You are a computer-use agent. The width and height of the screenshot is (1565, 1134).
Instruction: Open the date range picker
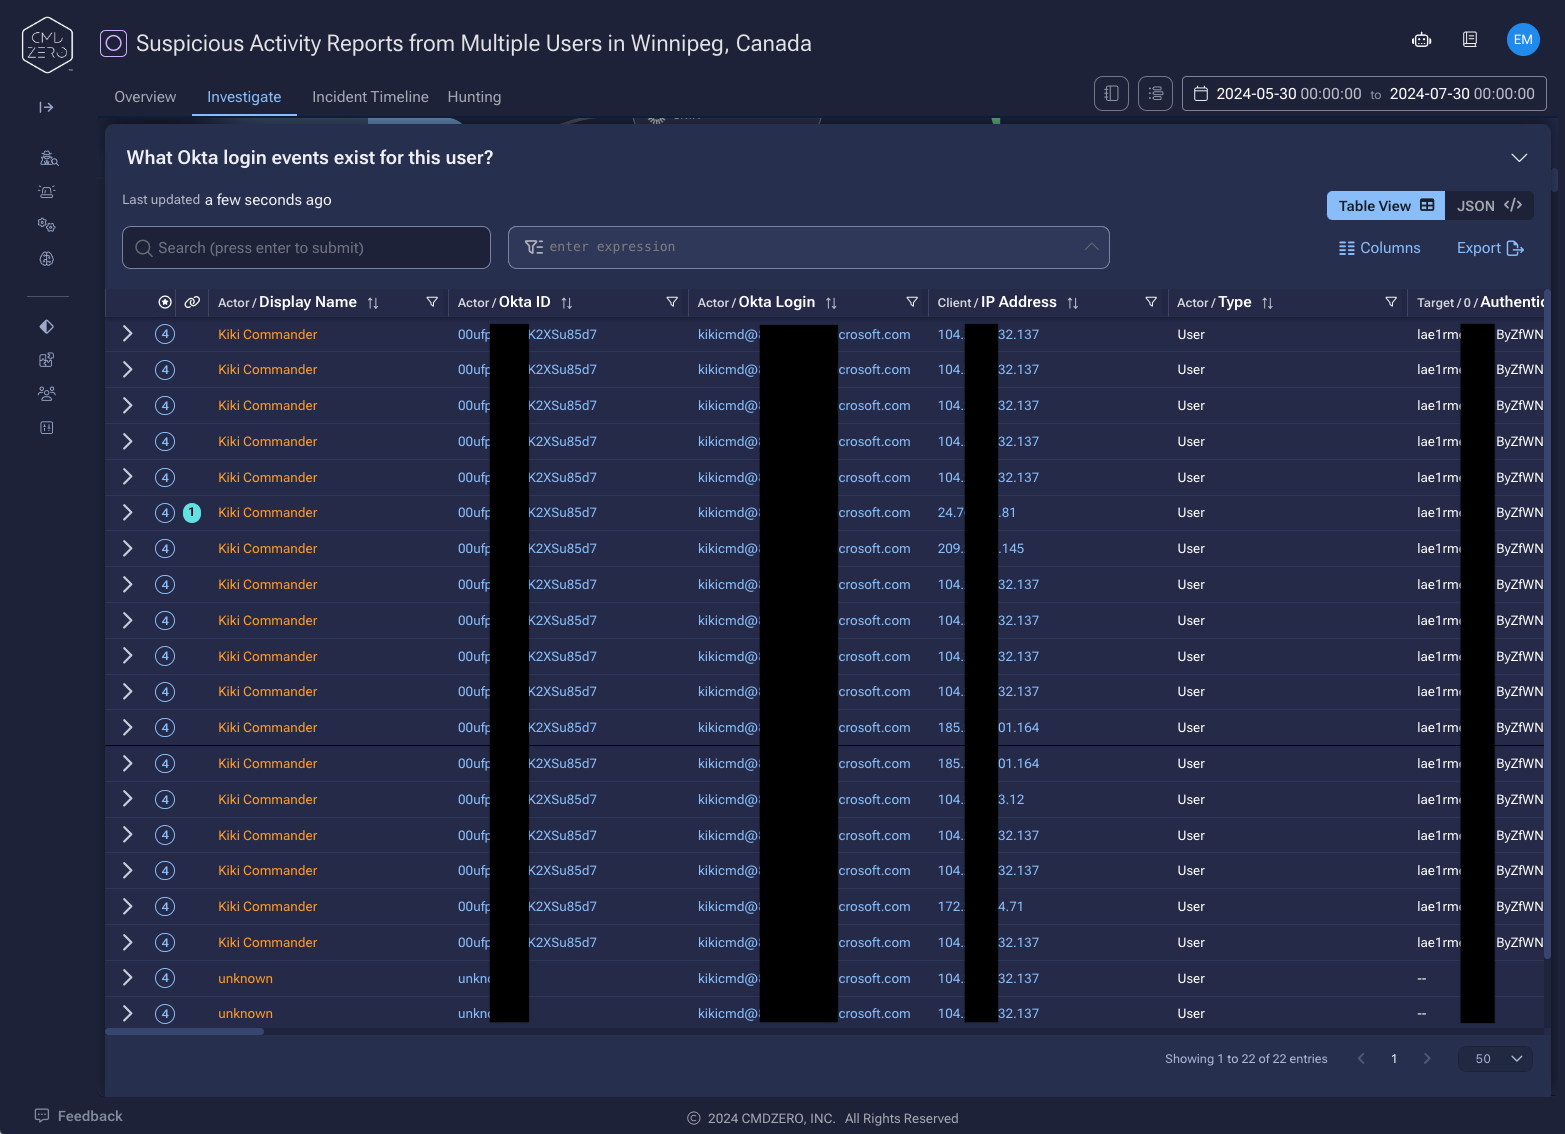pyautogui.click(x=1364, y=94)
